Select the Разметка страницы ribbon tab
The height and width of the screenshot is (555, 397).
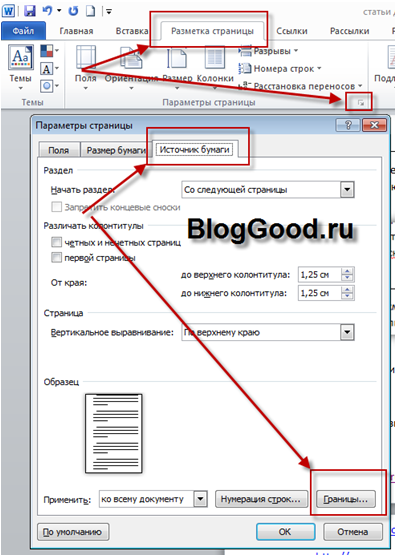click(x=212, y=31)
